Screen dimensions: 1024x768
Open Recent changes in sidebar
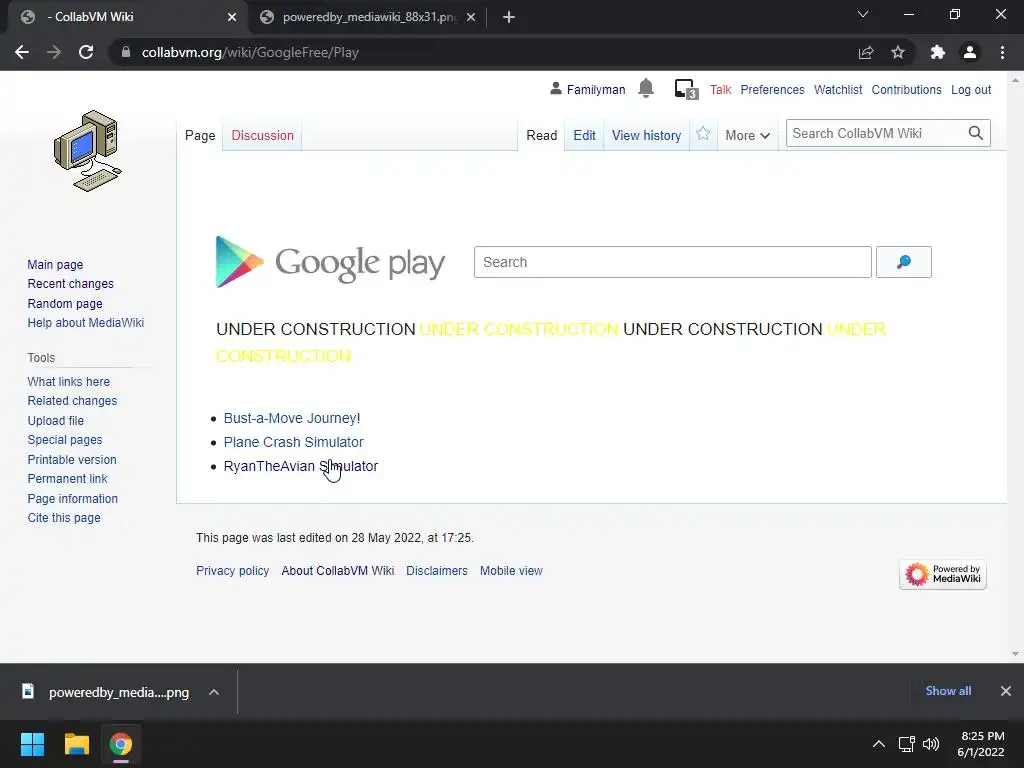coord(71,283)
